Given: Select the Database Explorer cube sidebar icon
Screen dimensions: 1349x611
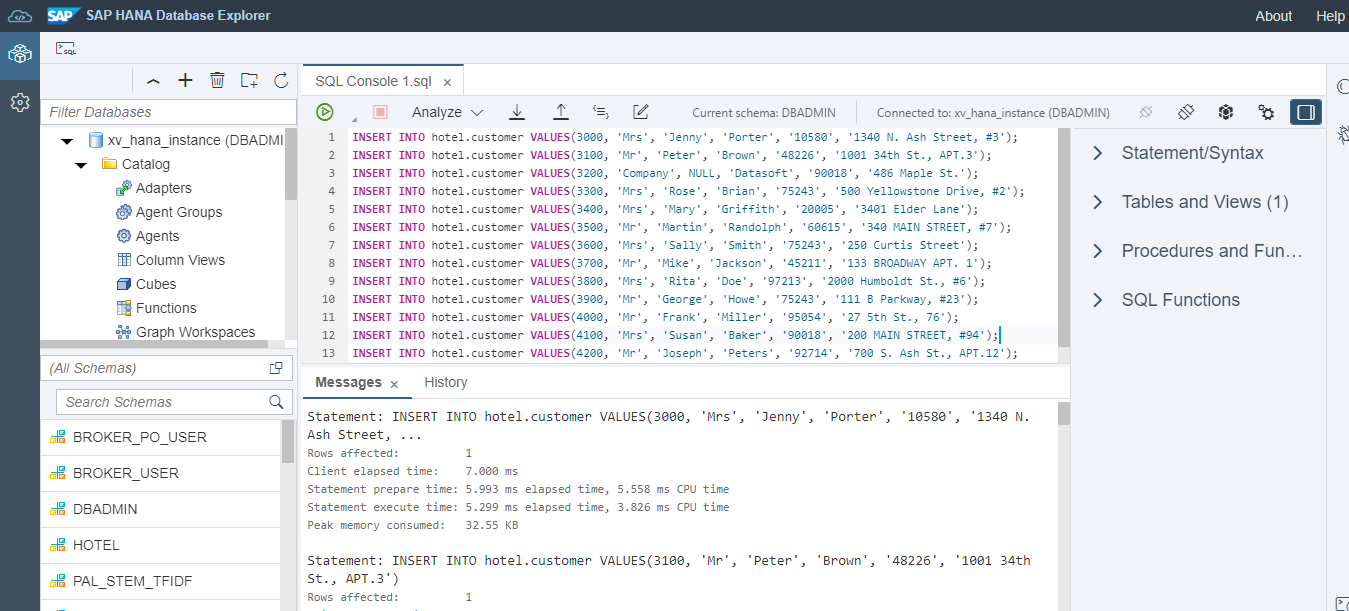Looking at the screenshot, I should tap(20, 55).
